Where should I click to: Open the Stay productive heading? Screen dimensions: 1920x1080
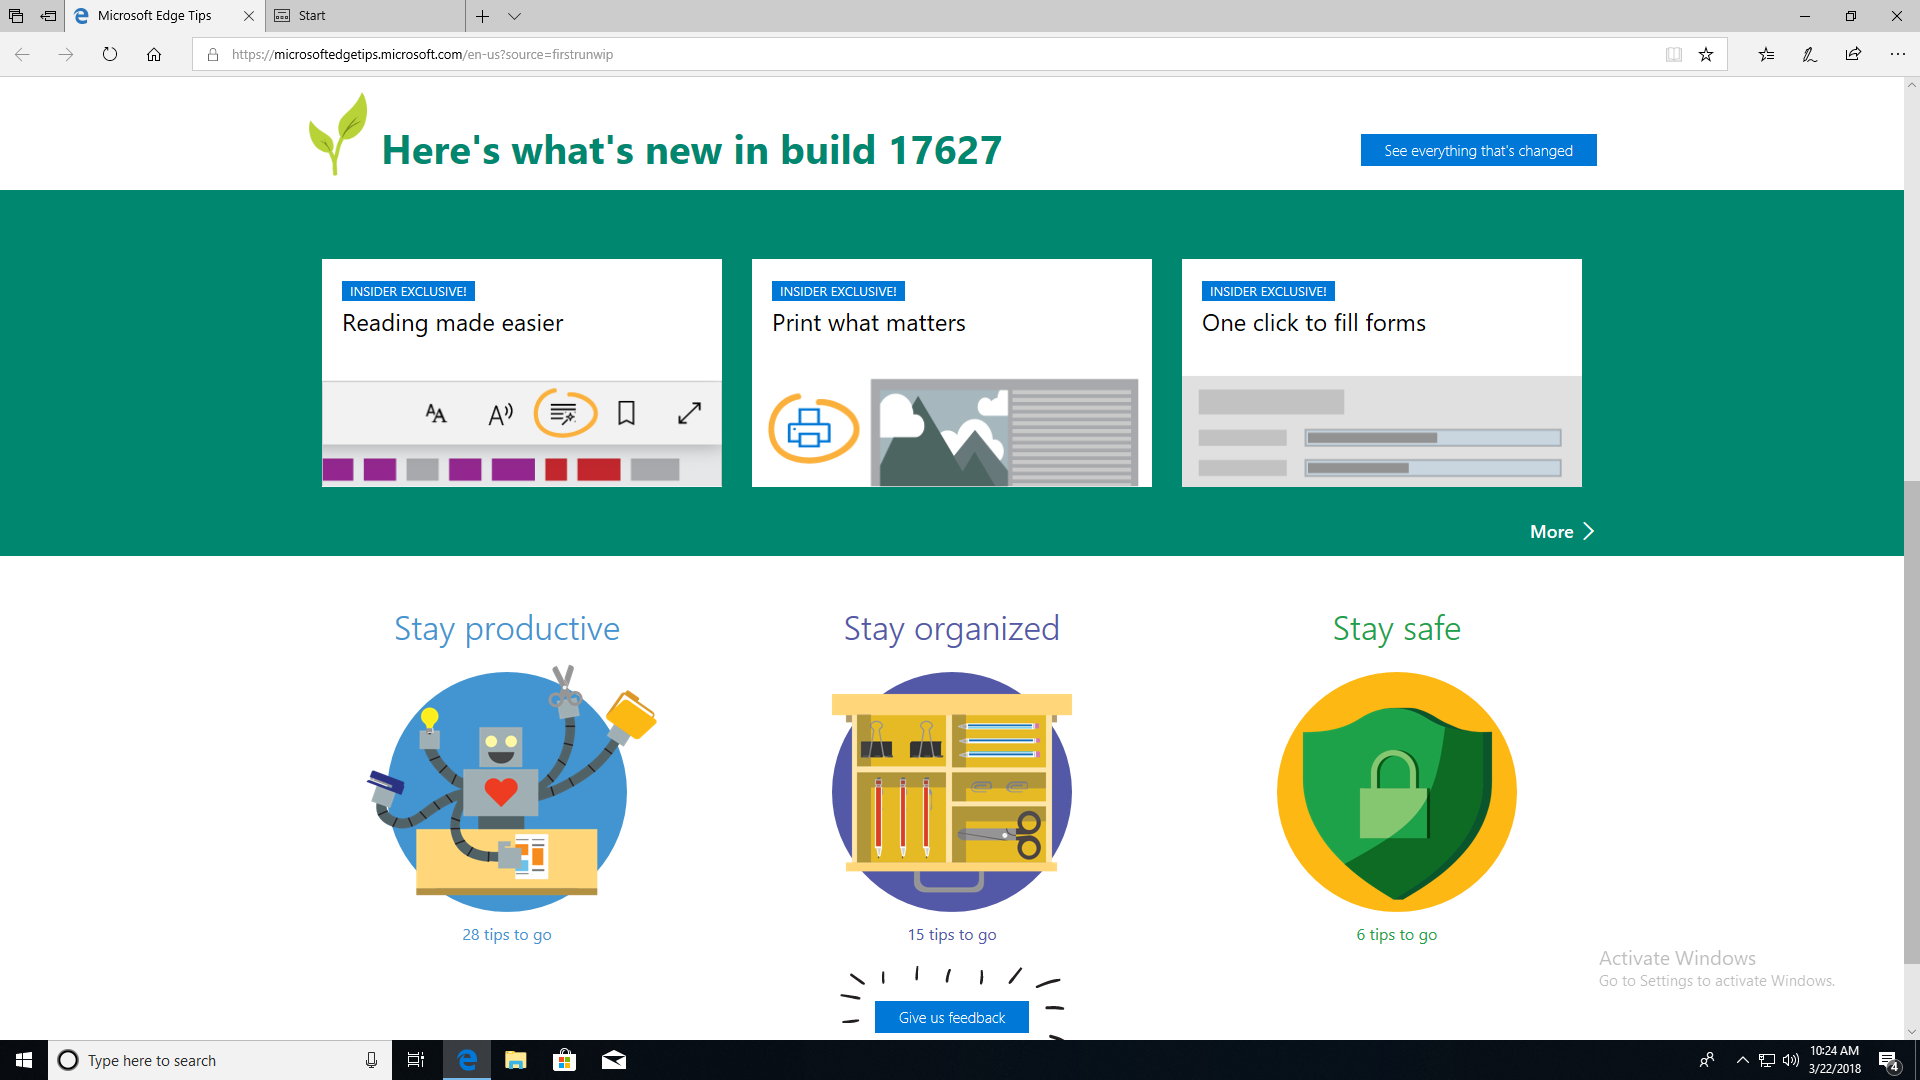point(507,628)
